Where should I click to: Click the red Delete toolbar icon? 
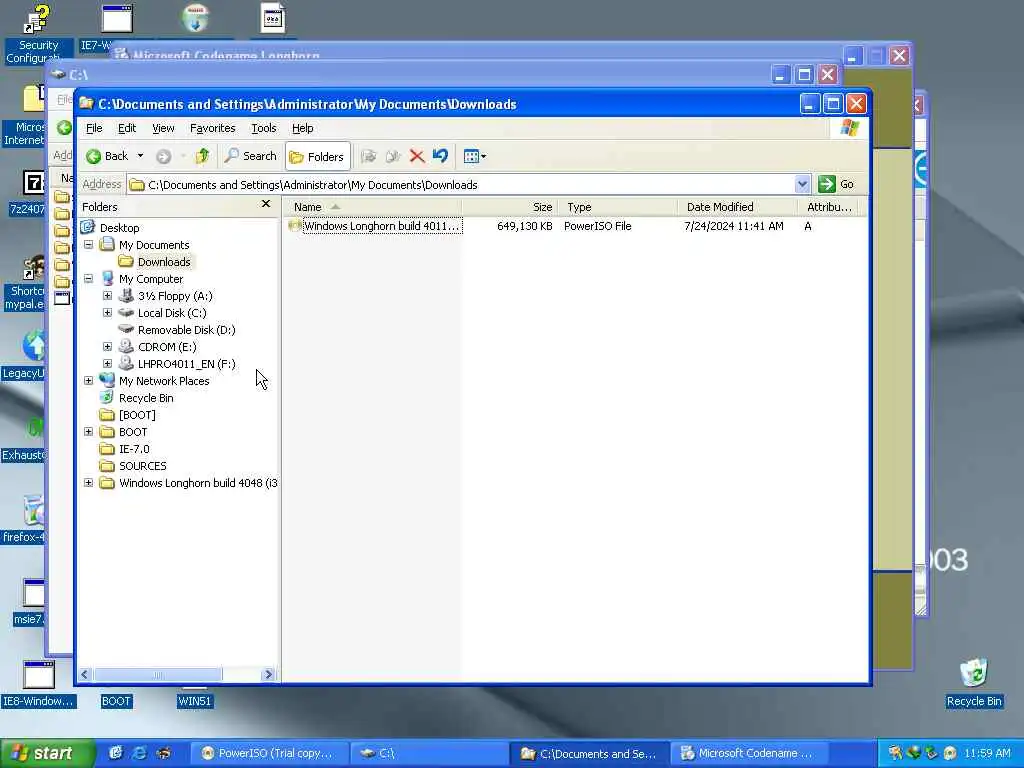[x=417, y=156]
